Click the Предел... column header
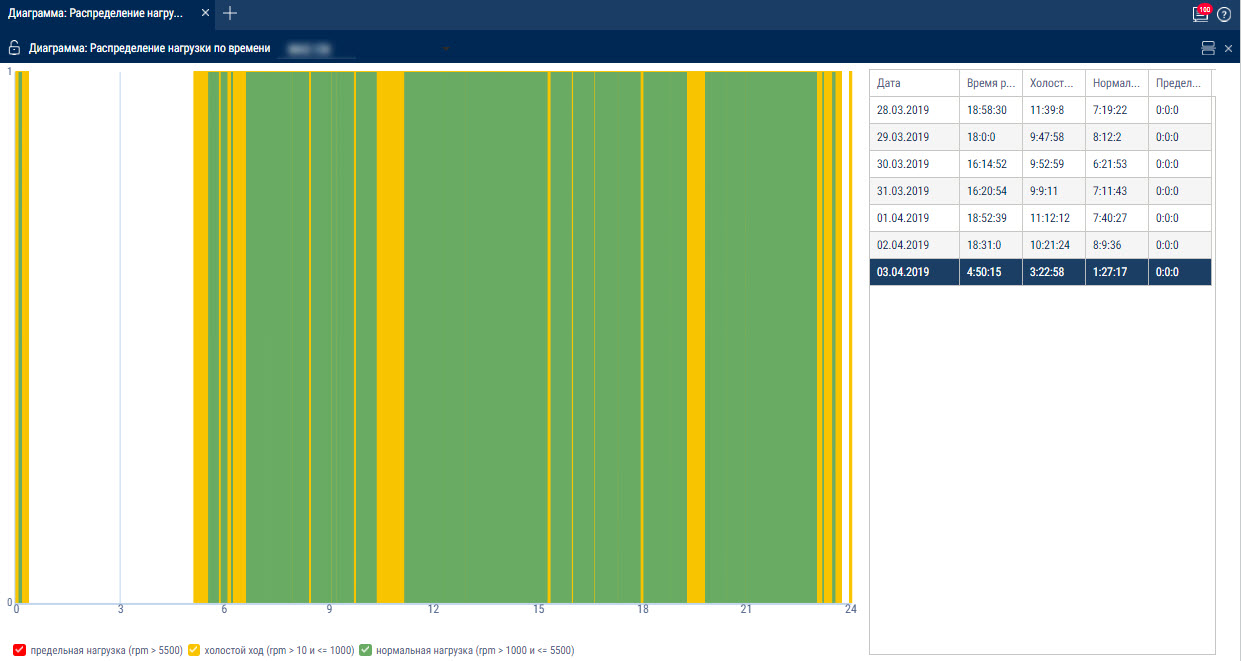This screenshot has width=1241, height=661. click(1179, 83)
